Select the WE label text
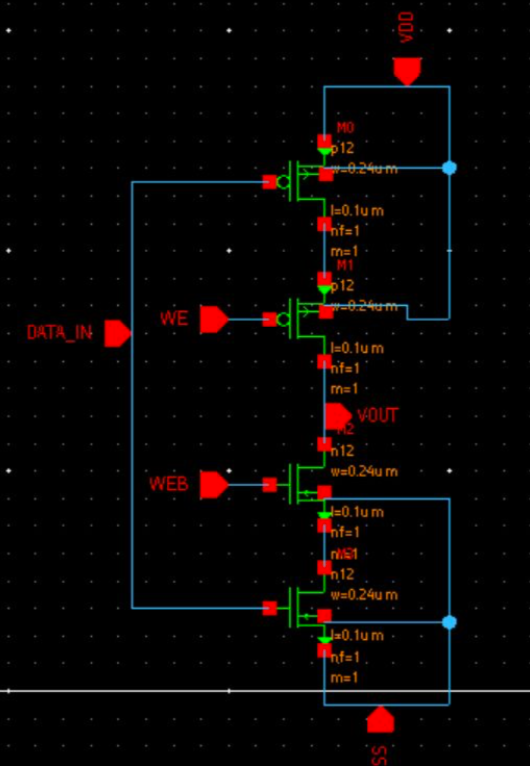The image size is (530, 766). [174, 319]
